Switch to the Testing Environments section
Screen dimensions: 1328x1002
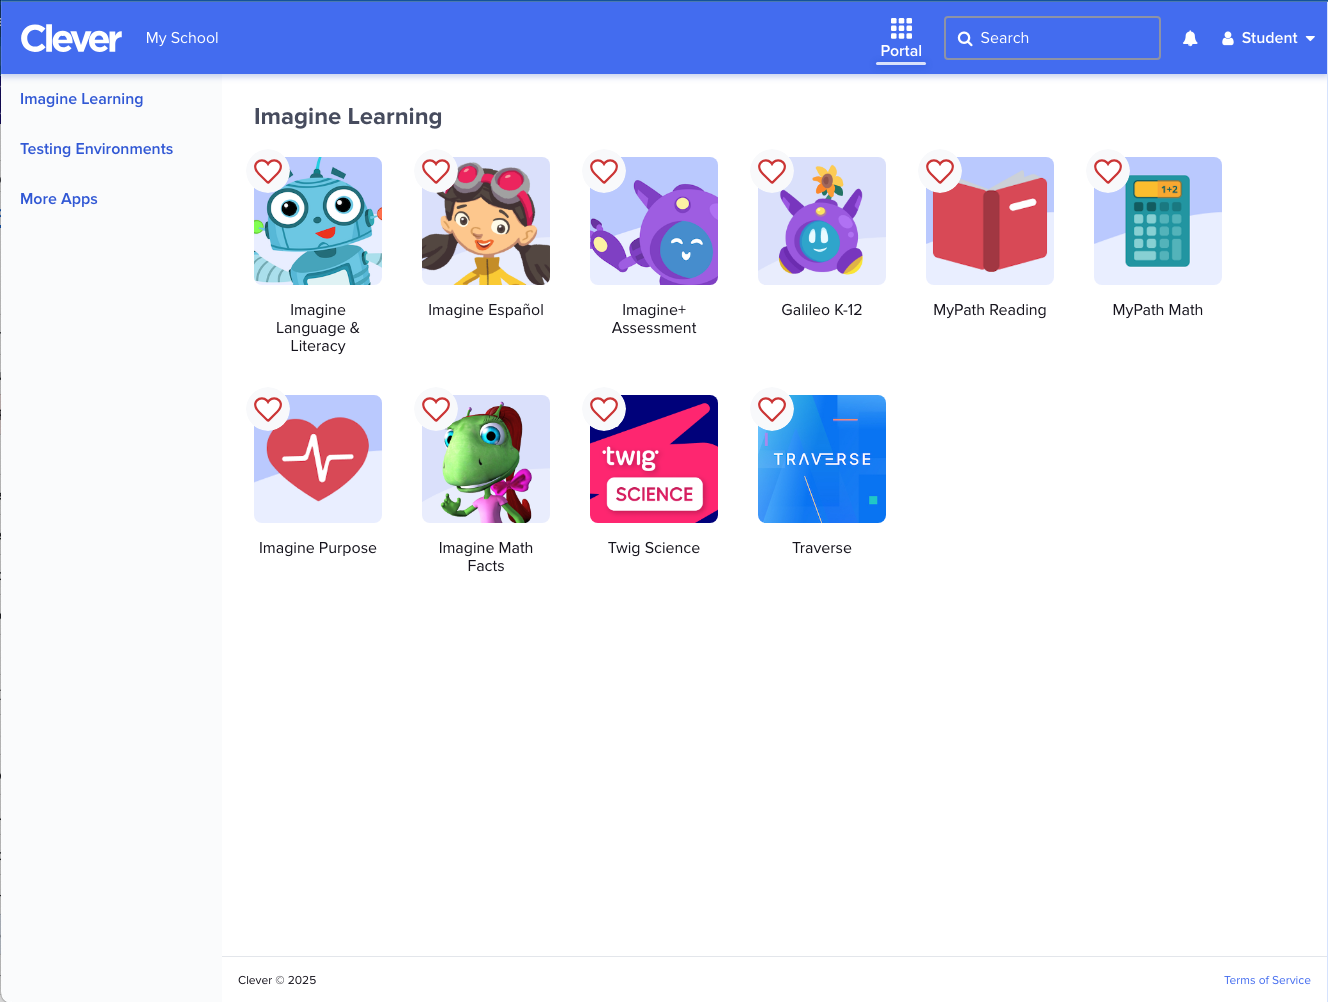[x=96, y=148]
